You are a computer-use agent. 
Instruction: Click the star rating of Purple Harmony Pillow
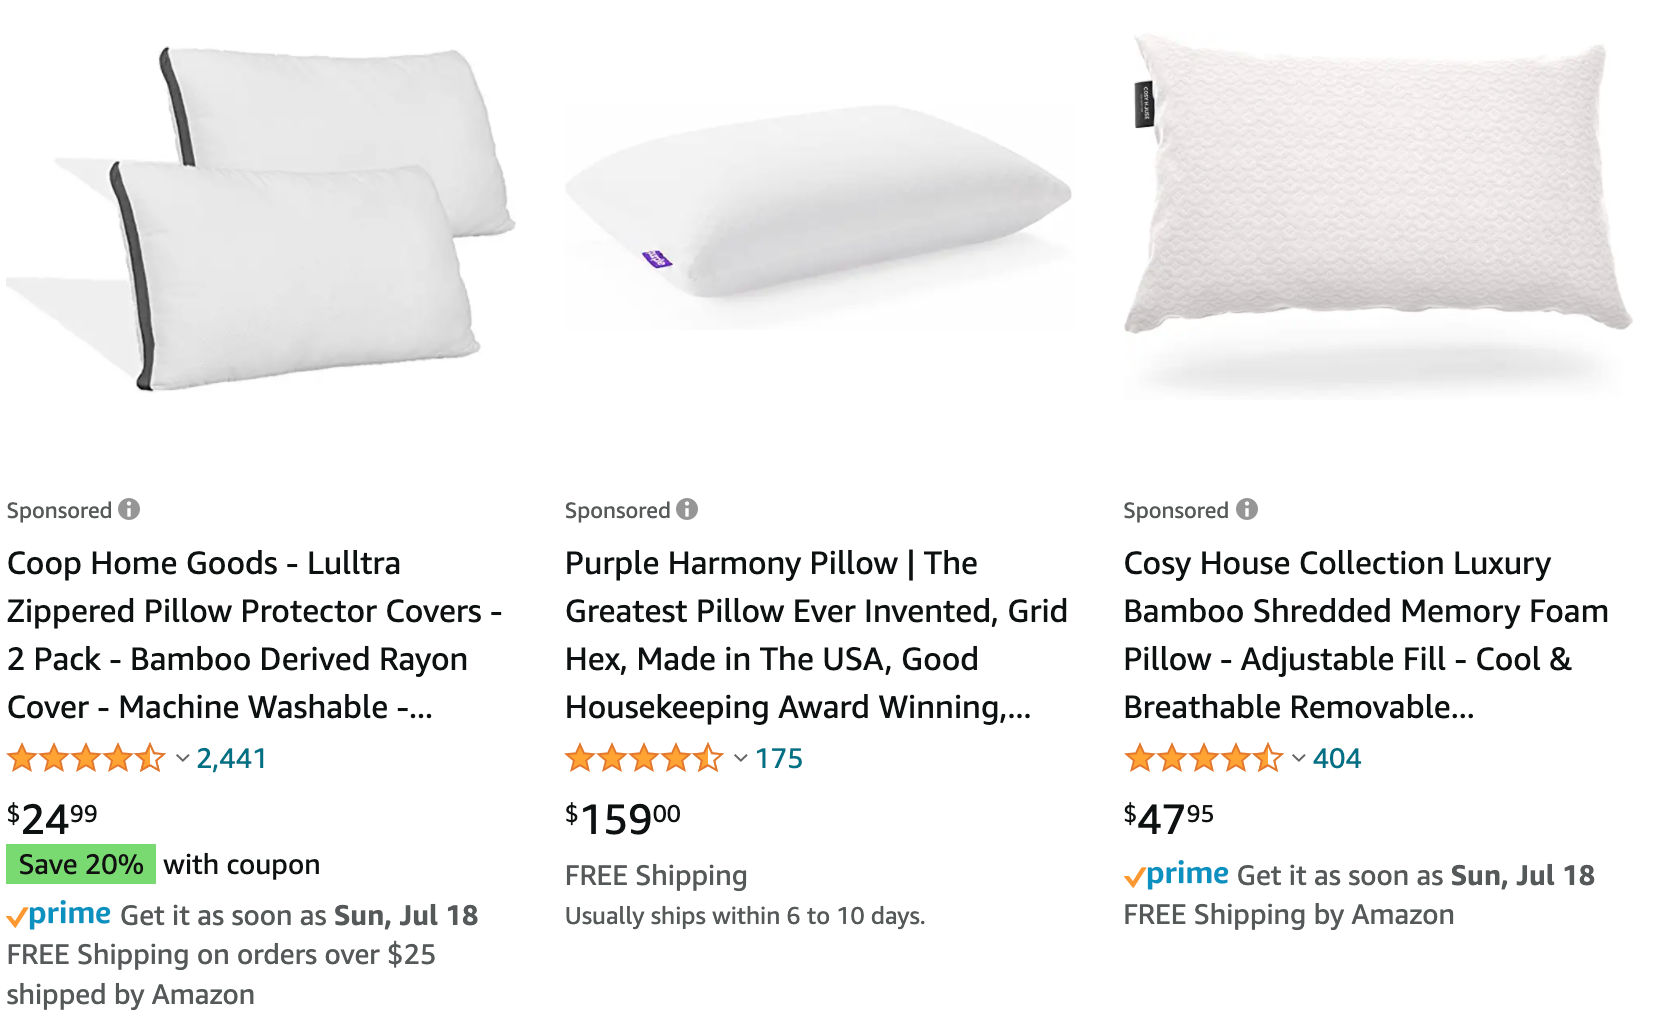(x=644, y=758)
